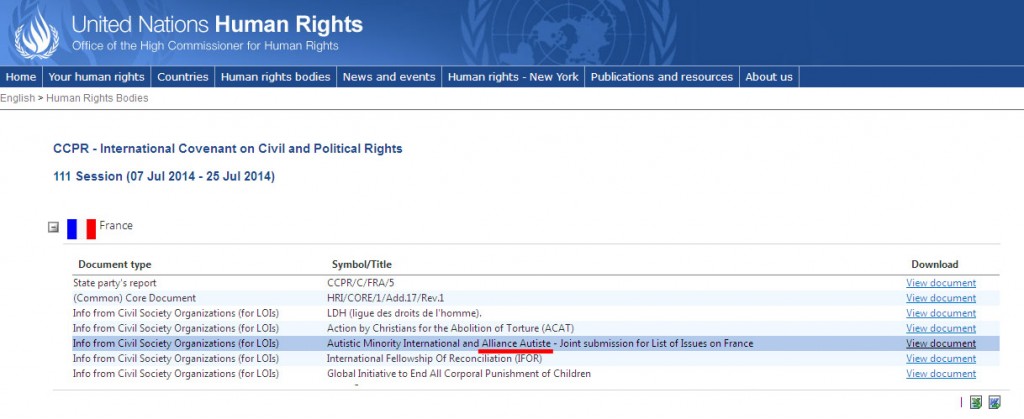Open Human rights bodies menu
This screenshot has width=1024, height=419.
[275, 77]
